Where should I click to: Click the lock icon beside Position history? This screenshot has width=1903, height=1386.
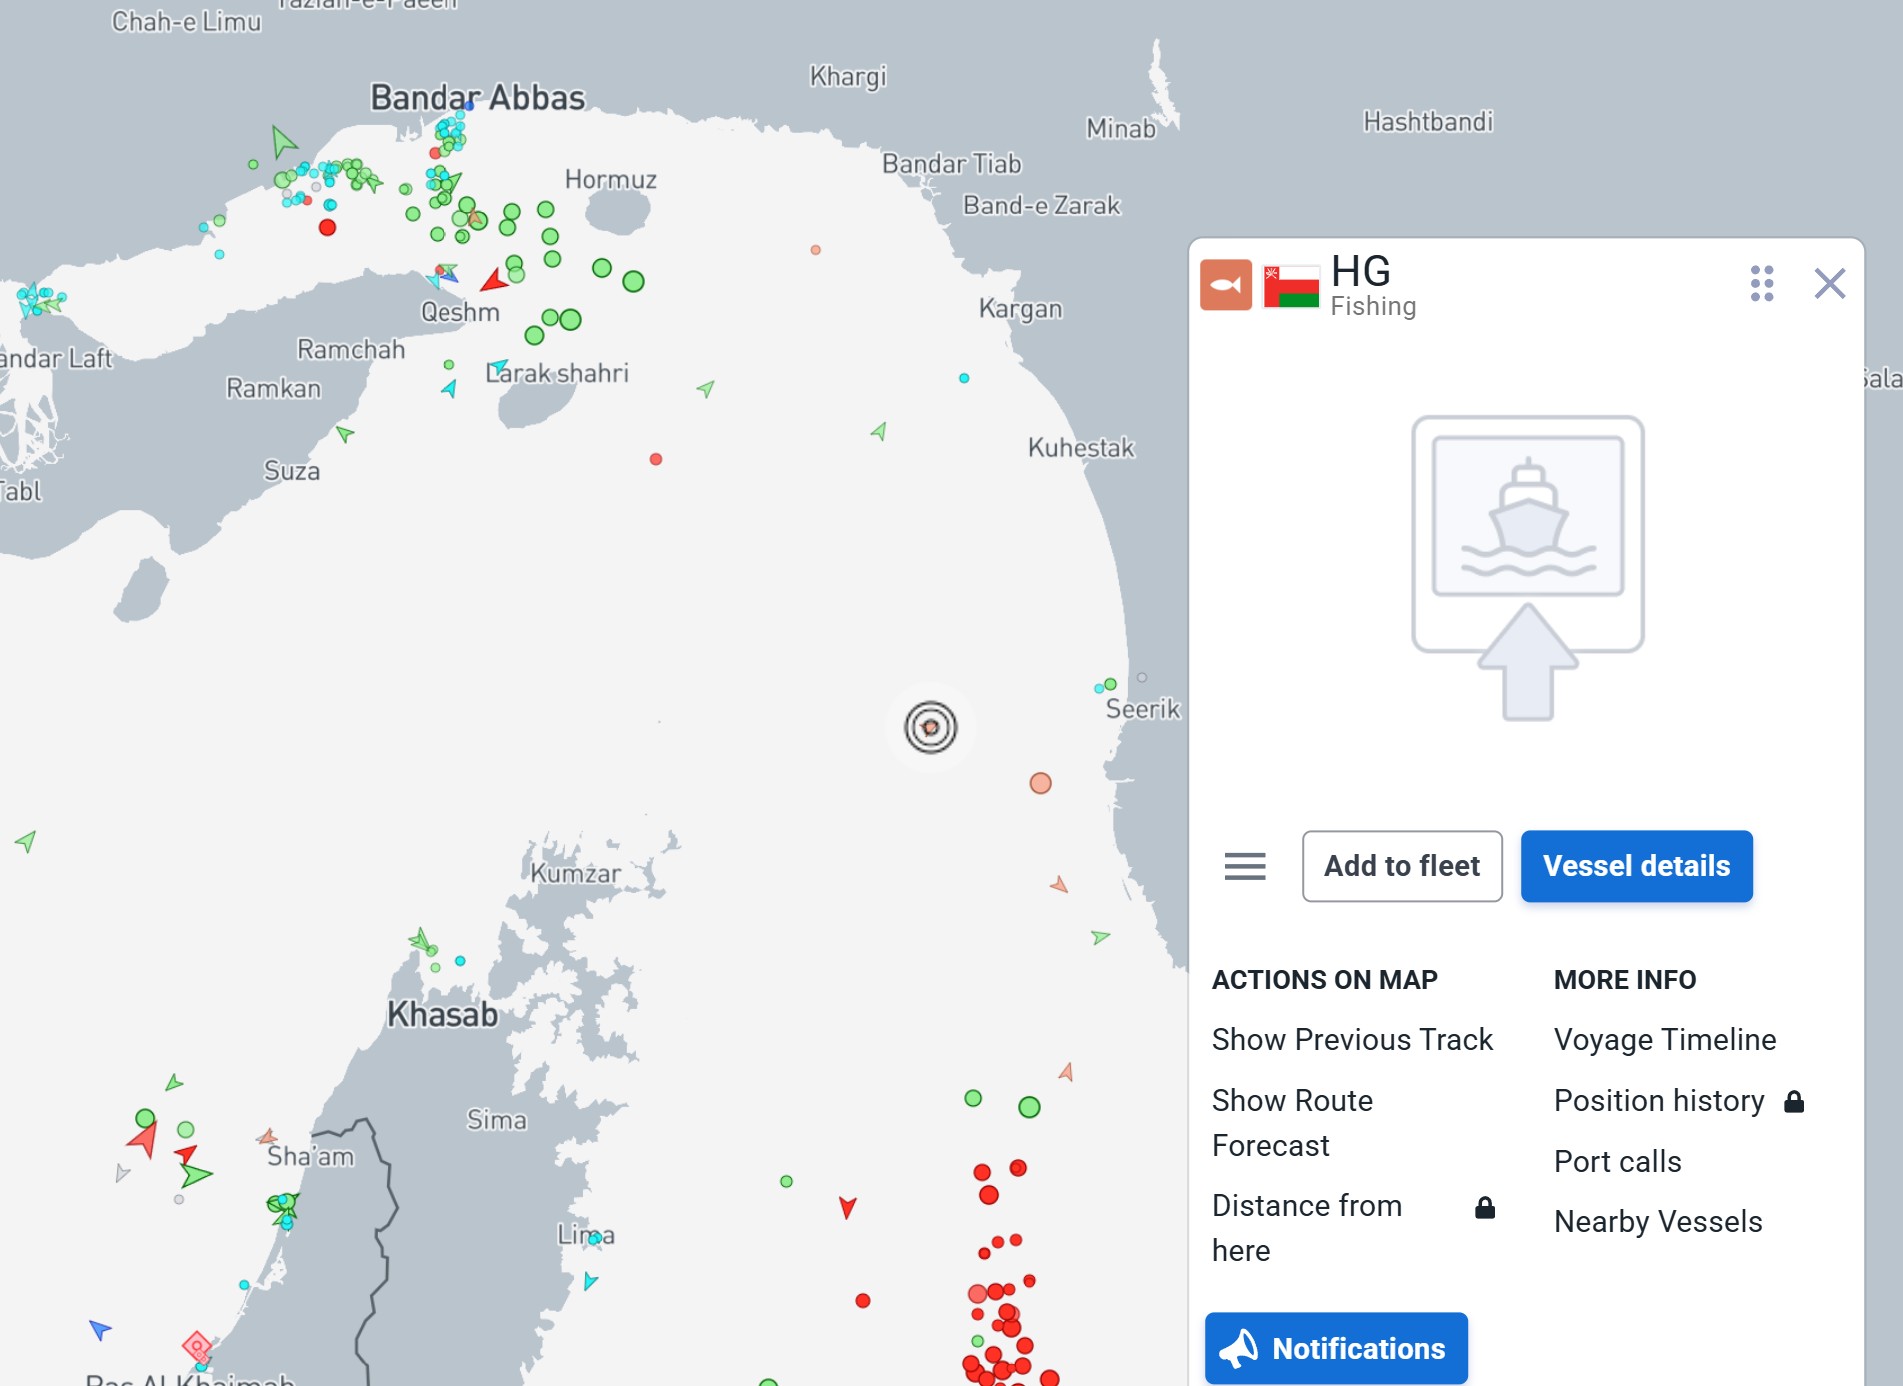(x=1794, y=1101)
